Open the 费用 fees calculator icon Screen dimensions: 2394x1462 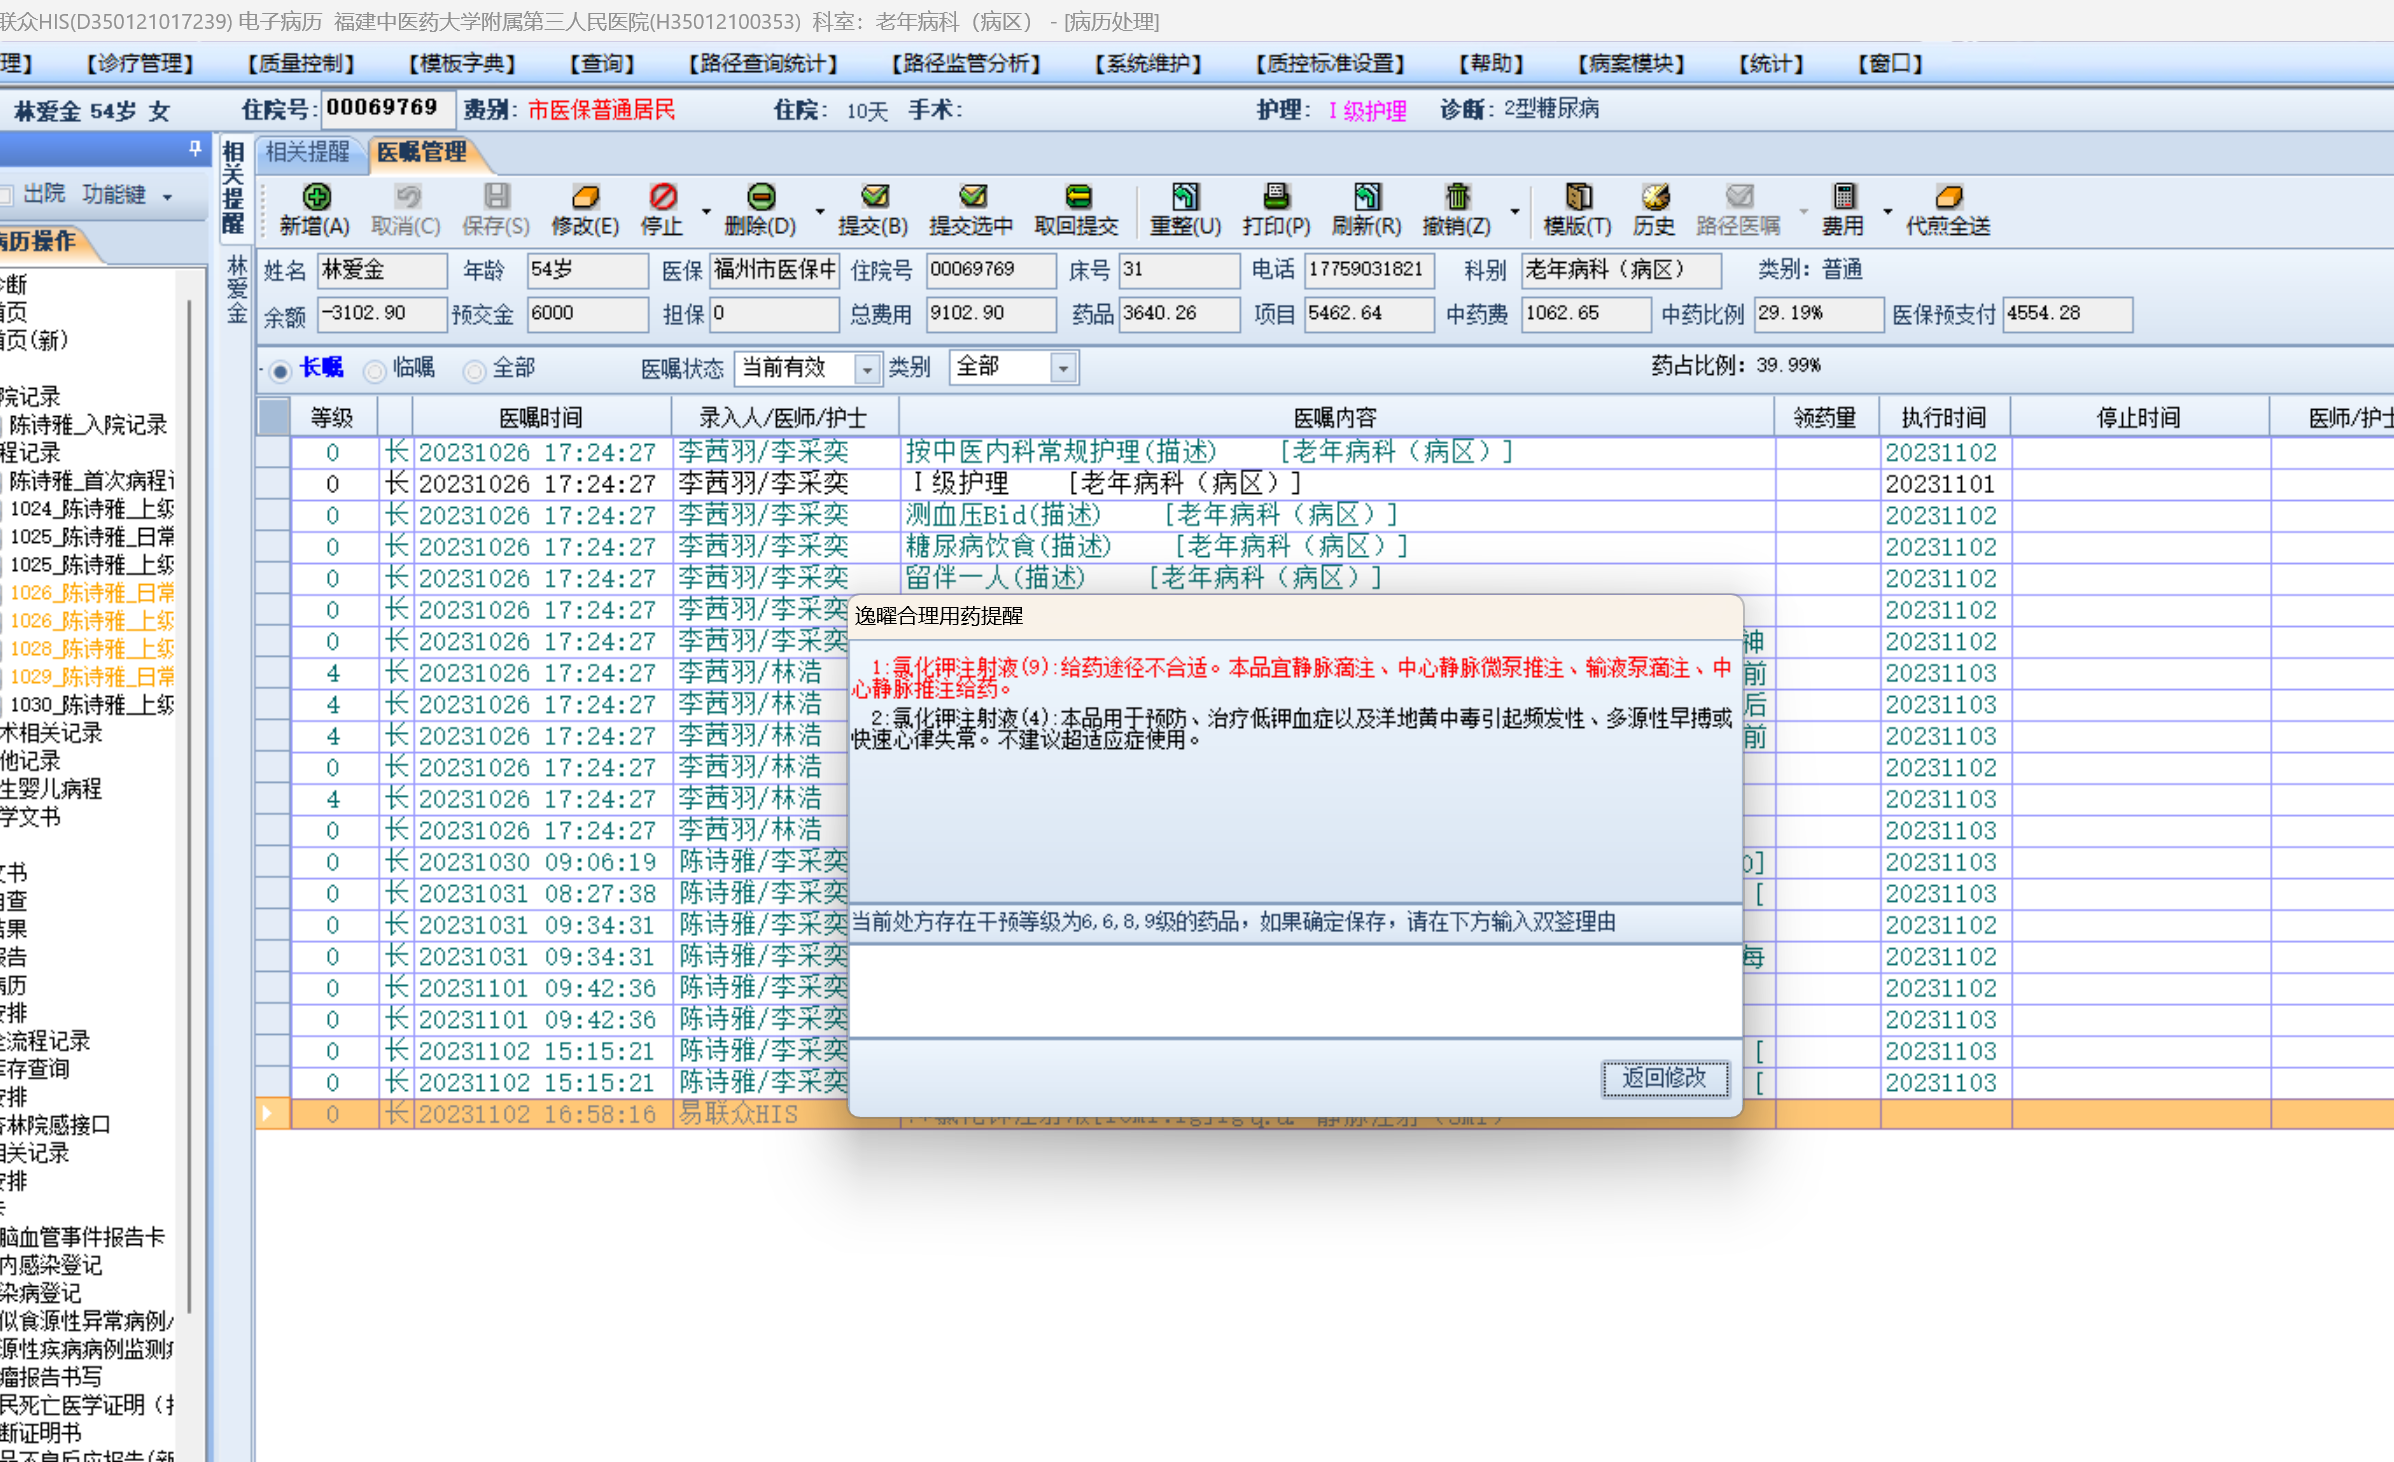point(1843,197)
